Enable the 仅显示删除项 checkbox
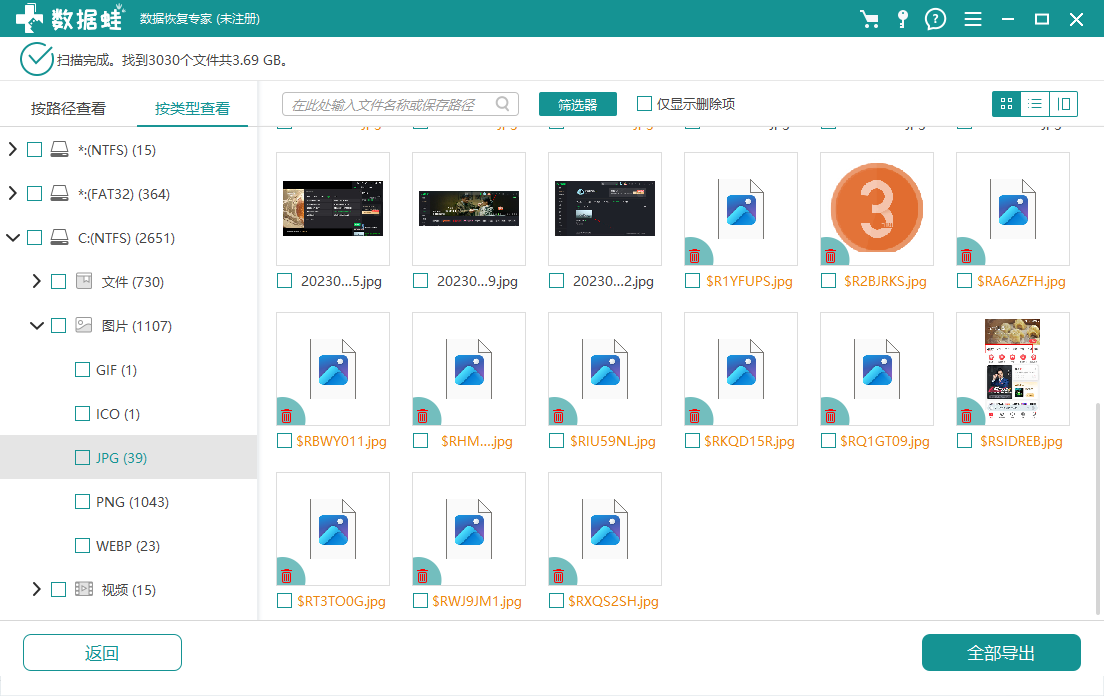Screen dimensions: 1104x696 tap(645, 104)
